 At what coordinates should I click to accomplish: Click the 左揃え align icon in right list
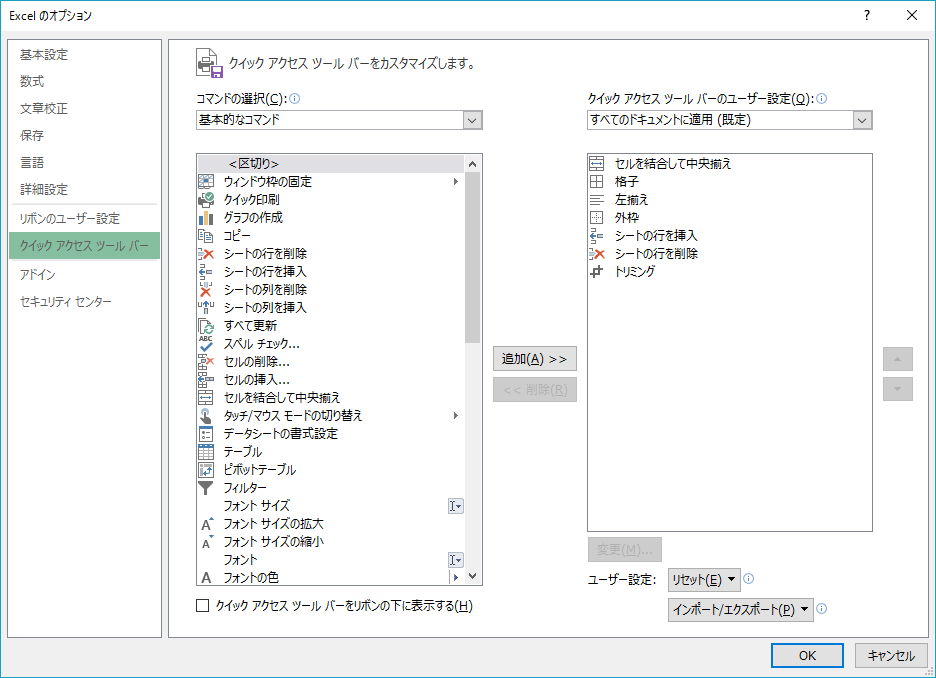point(596,199)
